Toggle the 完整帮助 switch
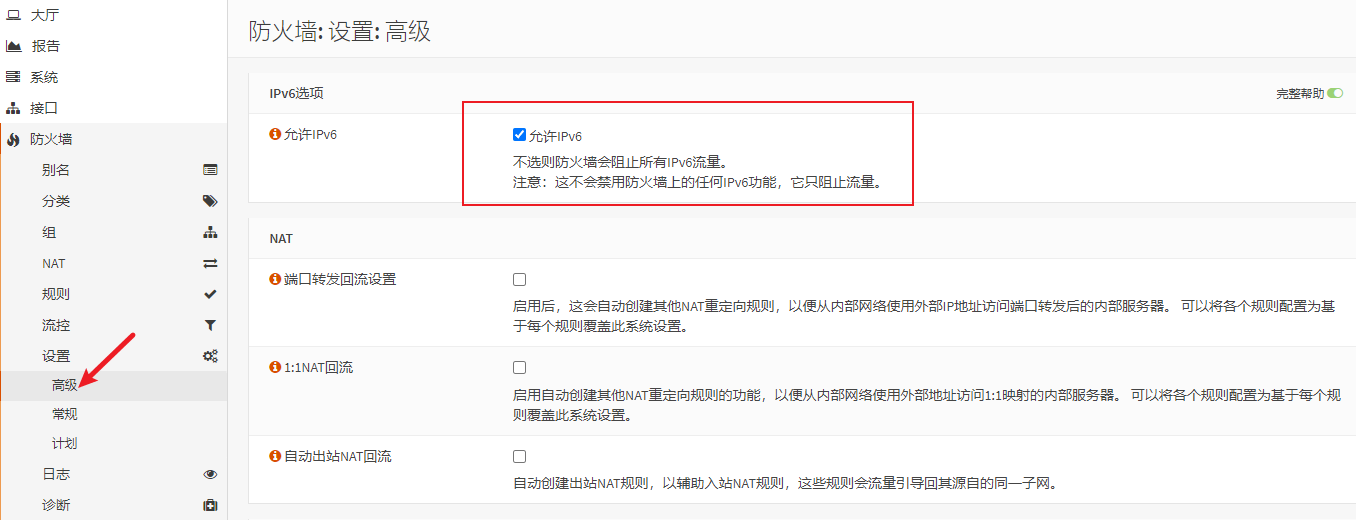 [1335, 94]
